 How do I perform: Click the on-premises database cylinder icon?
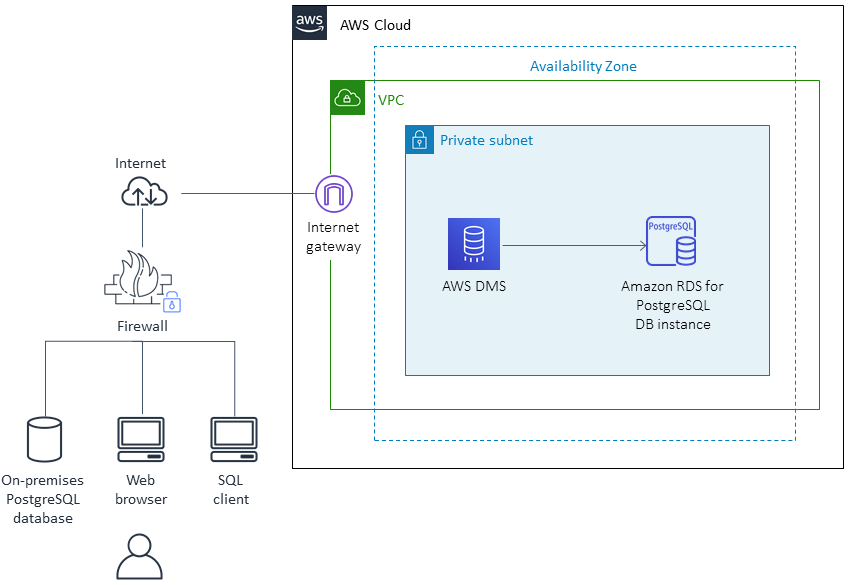(x=44, y=439)
